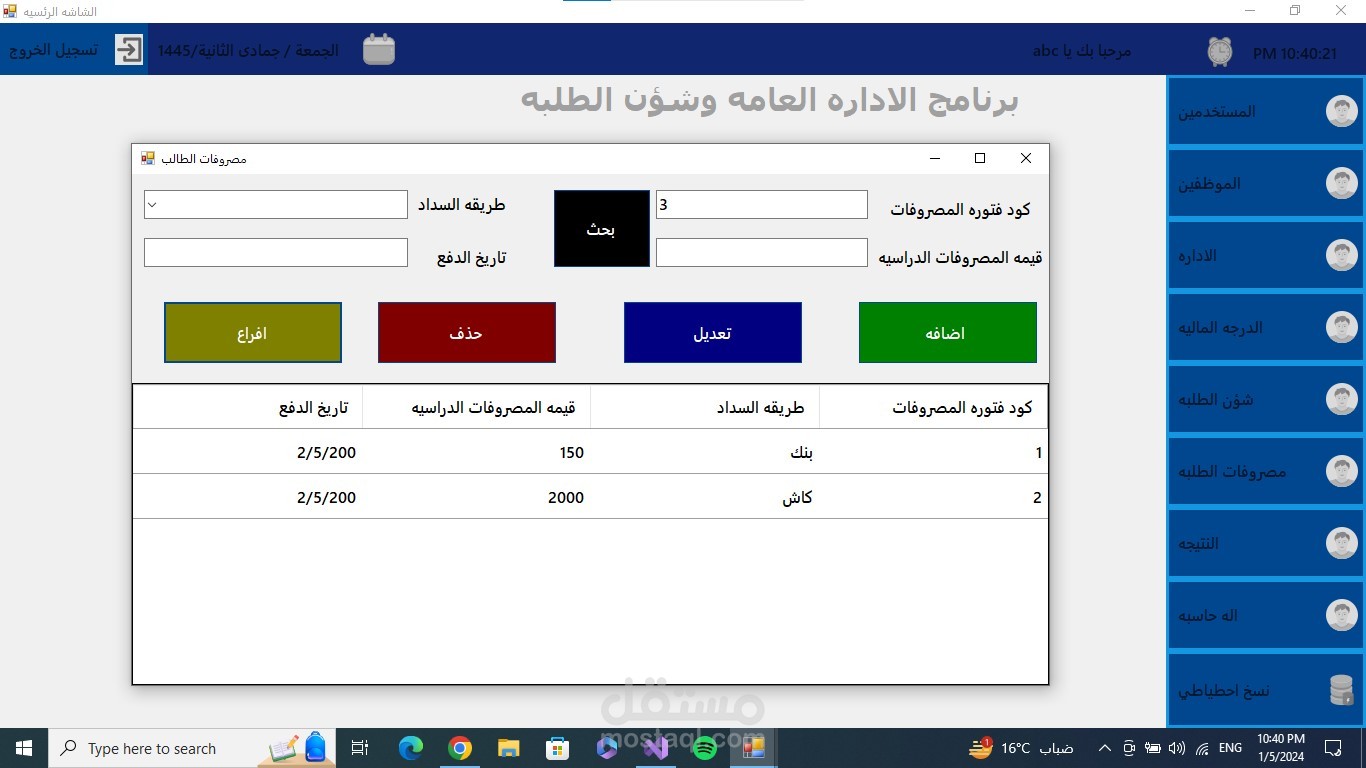The height and width of the screenshot is (768, 1366).
Task: Click the مصروفات الطالب window title icon
Action: [148, 158]
